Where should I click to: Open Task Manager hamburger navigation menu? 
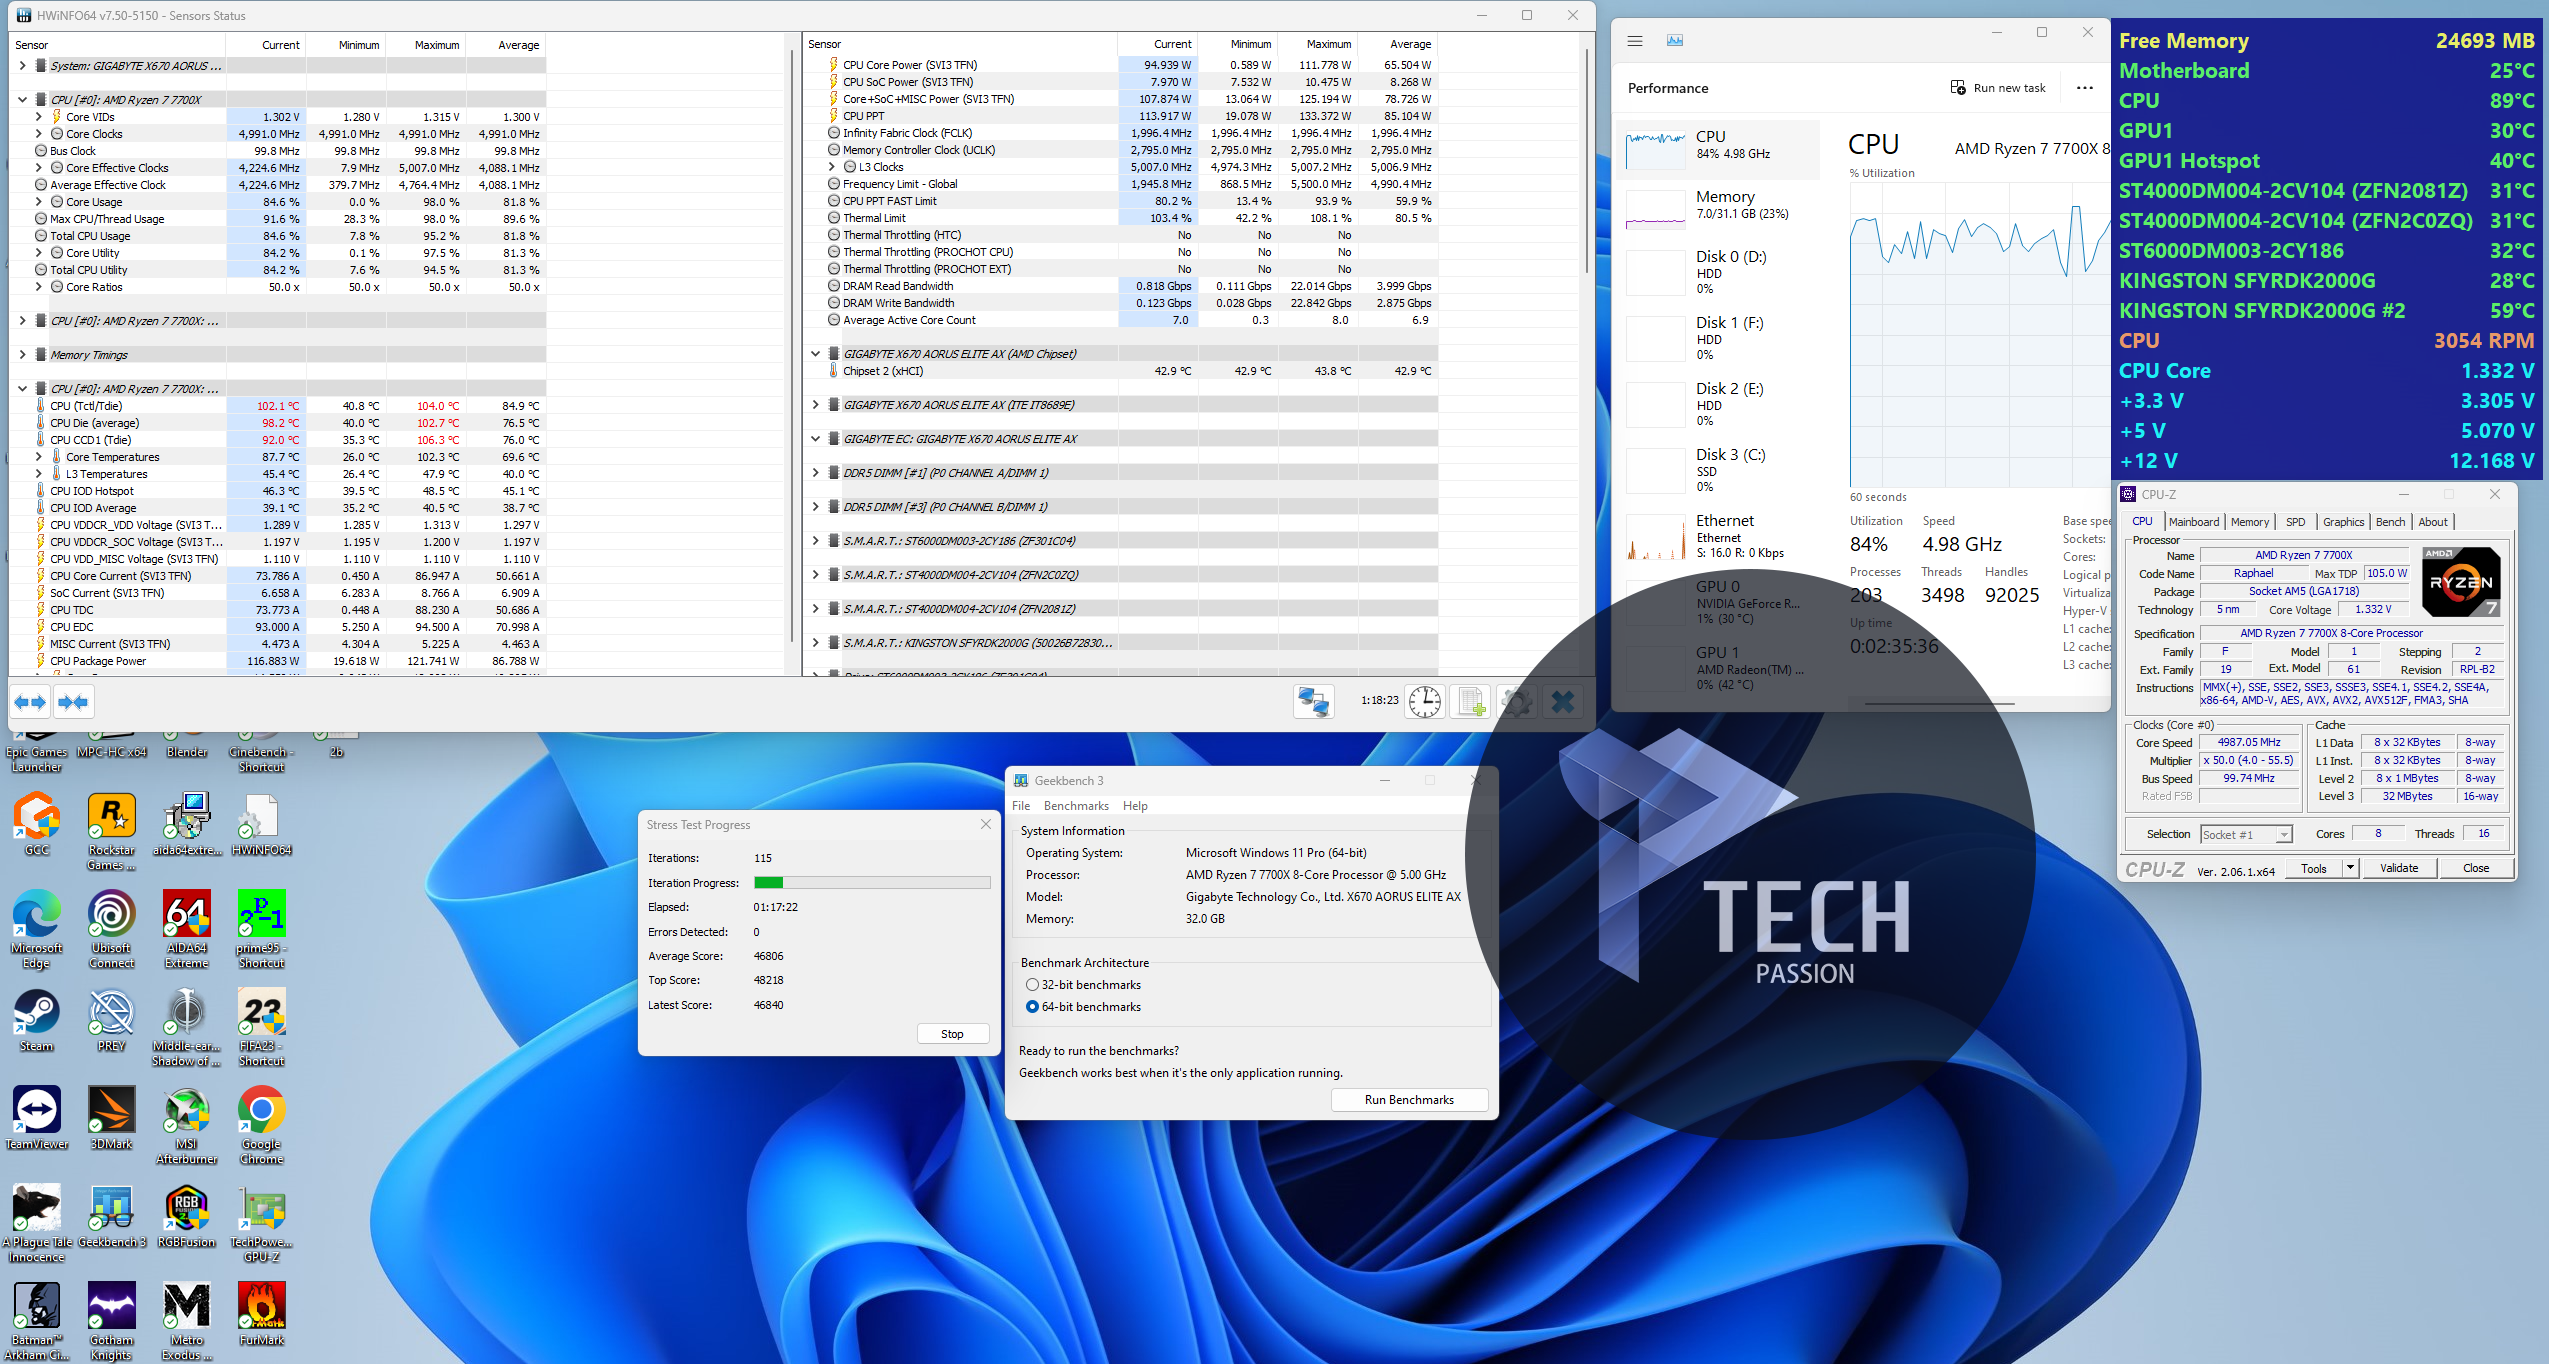(x=1635, y=41)
